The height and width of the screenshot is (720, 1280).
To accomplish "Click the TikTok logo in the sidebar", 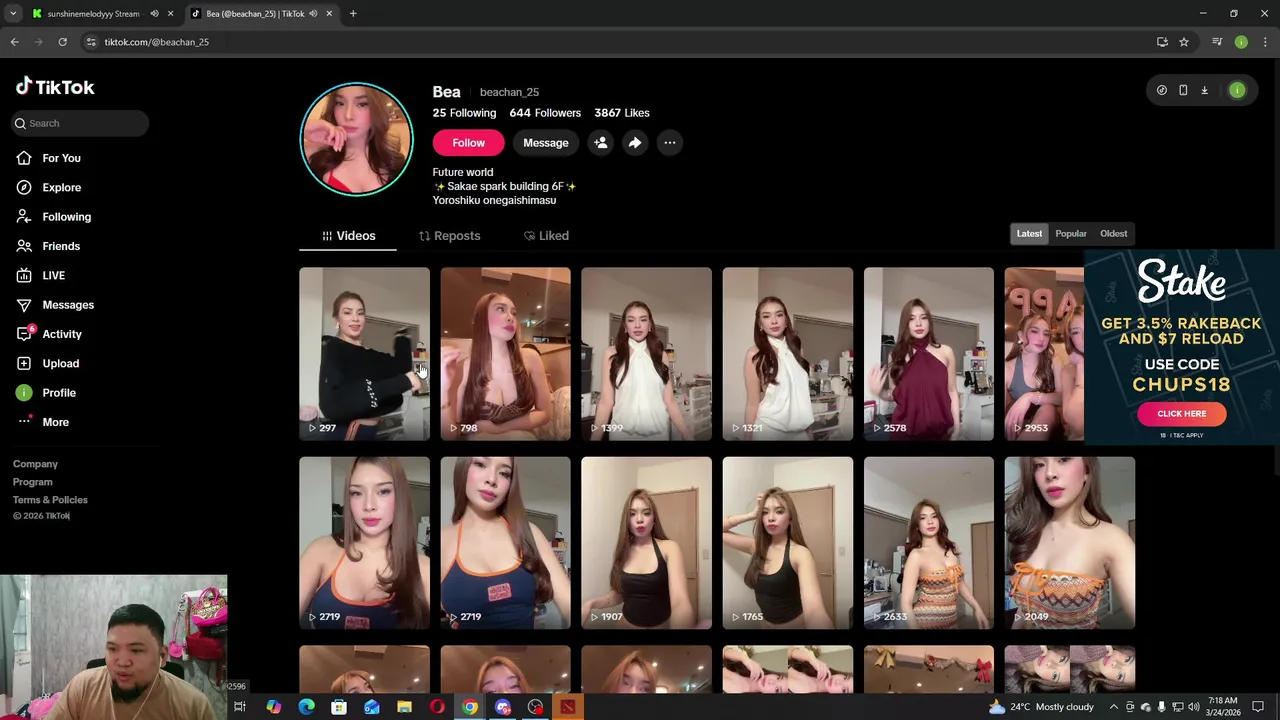I will coord(55,87).
